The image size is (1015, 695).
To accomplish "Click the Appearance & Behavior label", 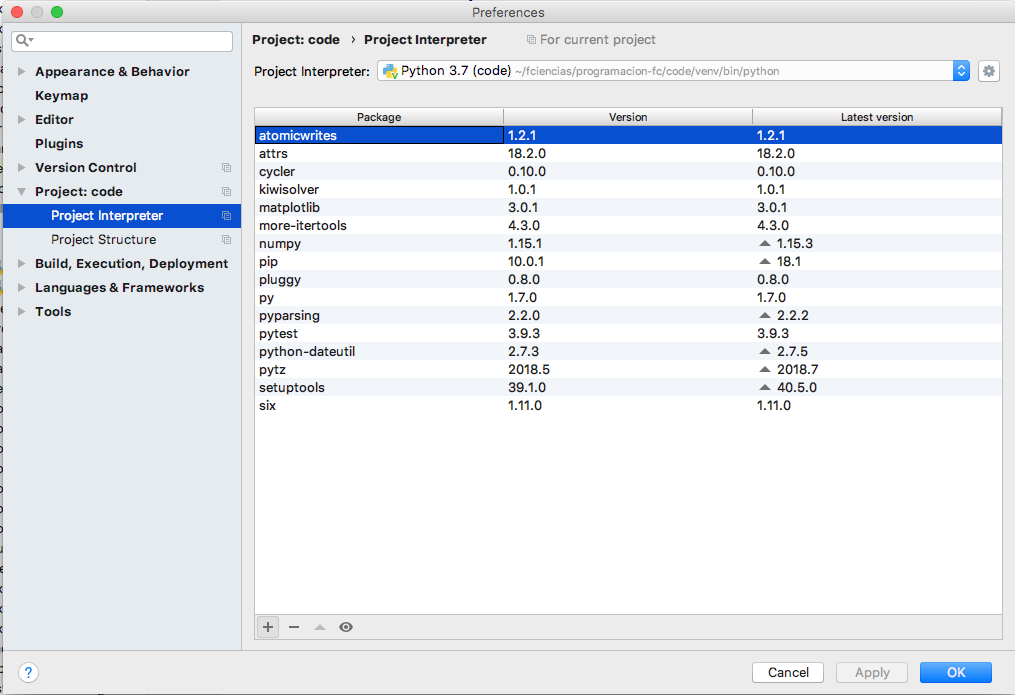I will pos(112,72).
